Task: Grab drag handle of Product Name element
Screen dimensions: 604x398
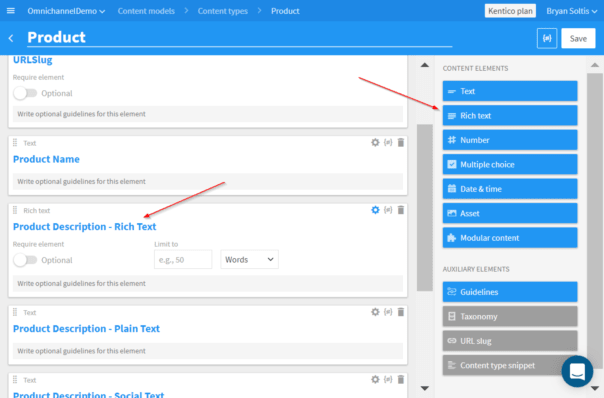Action: (15, 143)
